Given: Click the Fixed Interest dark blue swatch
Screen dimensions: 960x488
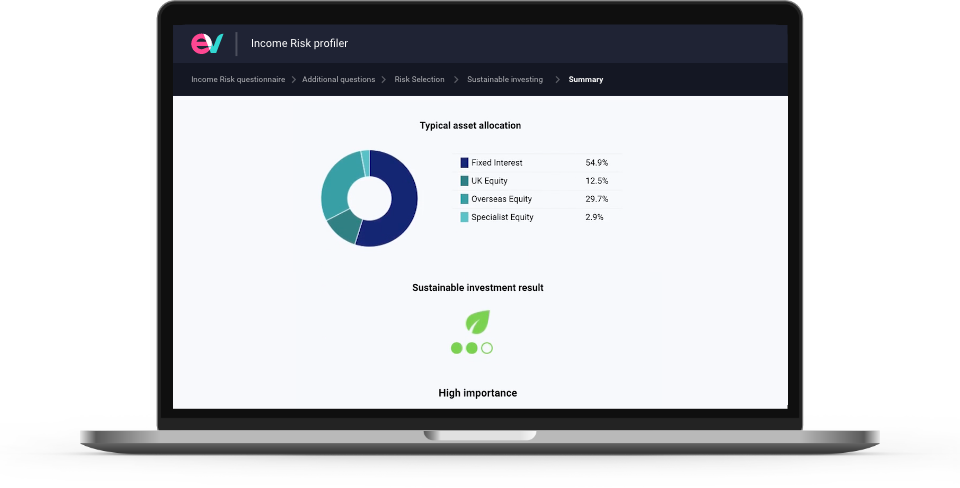Looking at the screenshot, I should click(x=464, y=163).
